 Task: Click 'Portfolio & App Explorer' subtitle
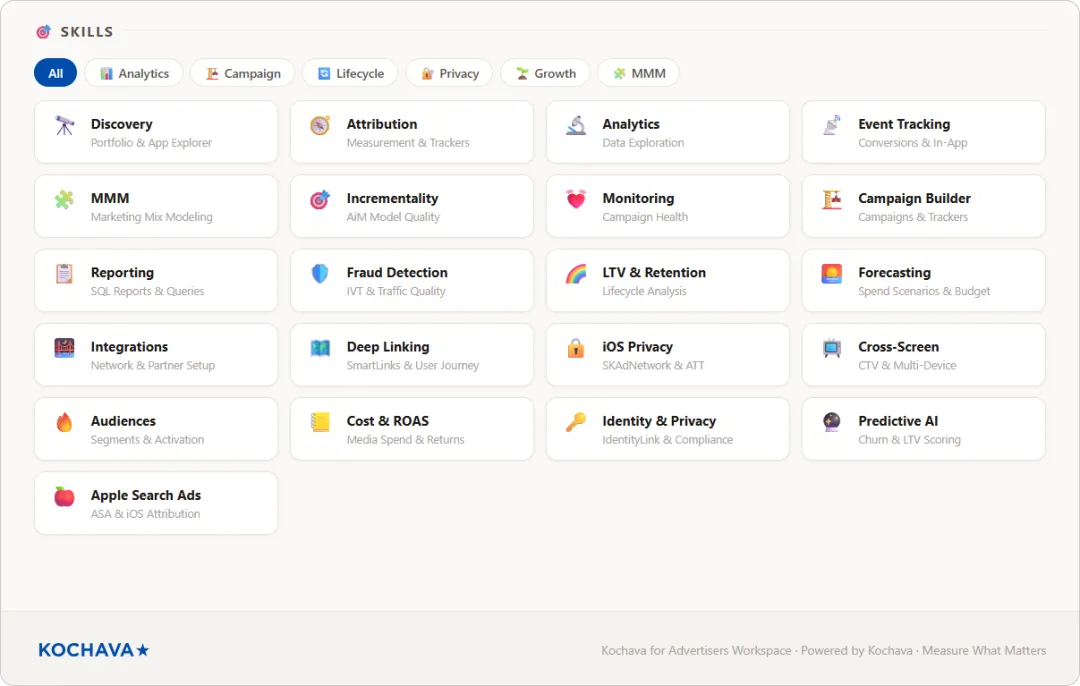tap(152, 143)
